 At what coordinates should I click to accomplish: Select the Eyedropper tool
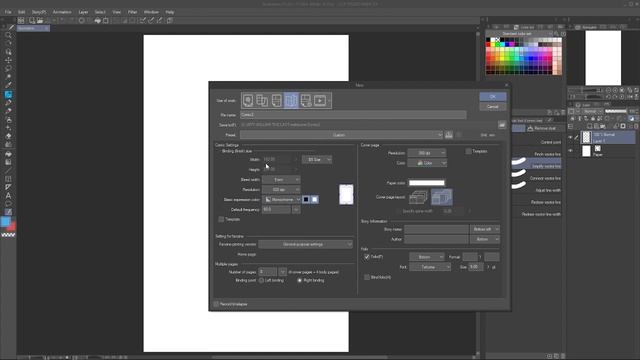pos(8,85)
